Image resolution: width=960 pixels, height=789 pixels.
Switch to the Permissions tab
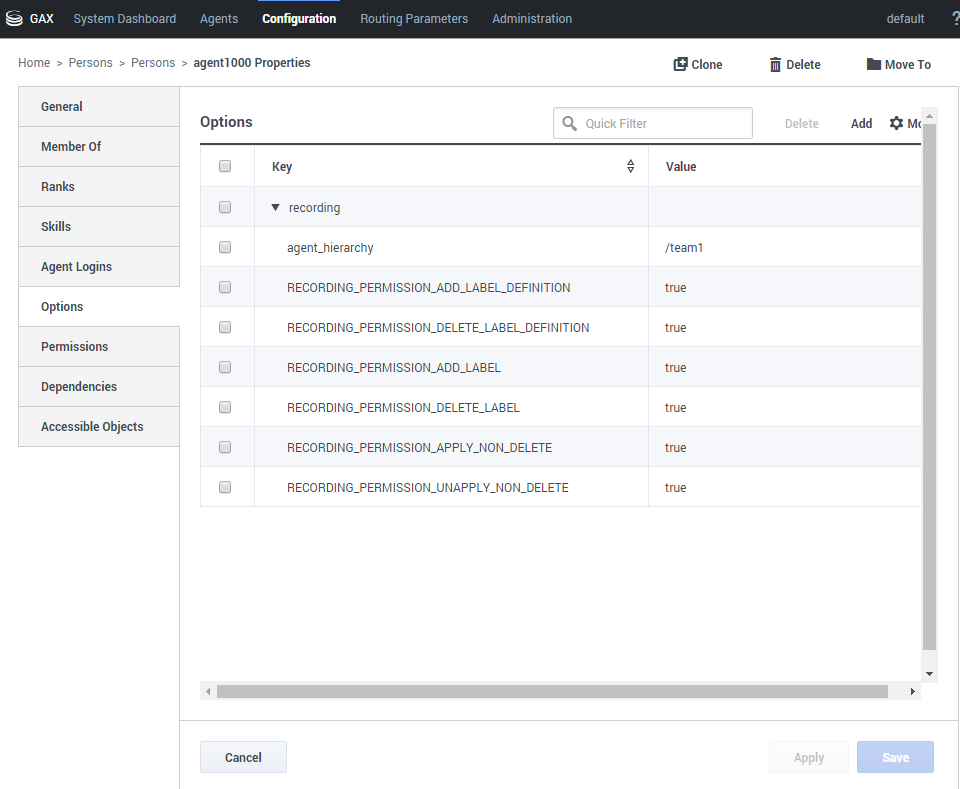coord(75,347)
